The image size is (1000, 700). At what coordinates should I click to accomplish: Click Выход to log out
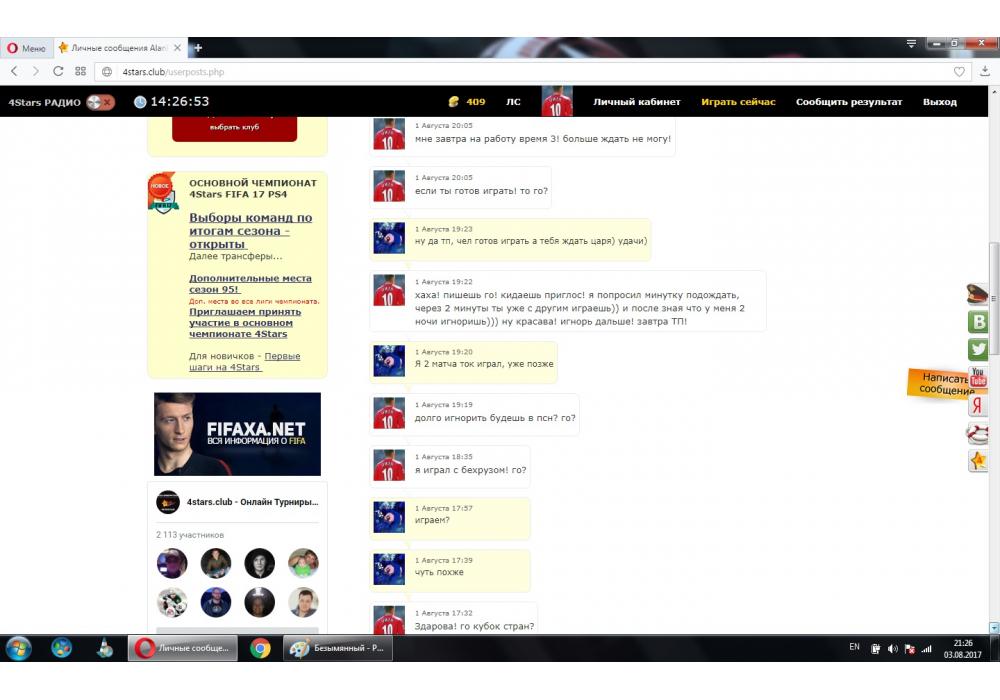(x=939, y=102)
